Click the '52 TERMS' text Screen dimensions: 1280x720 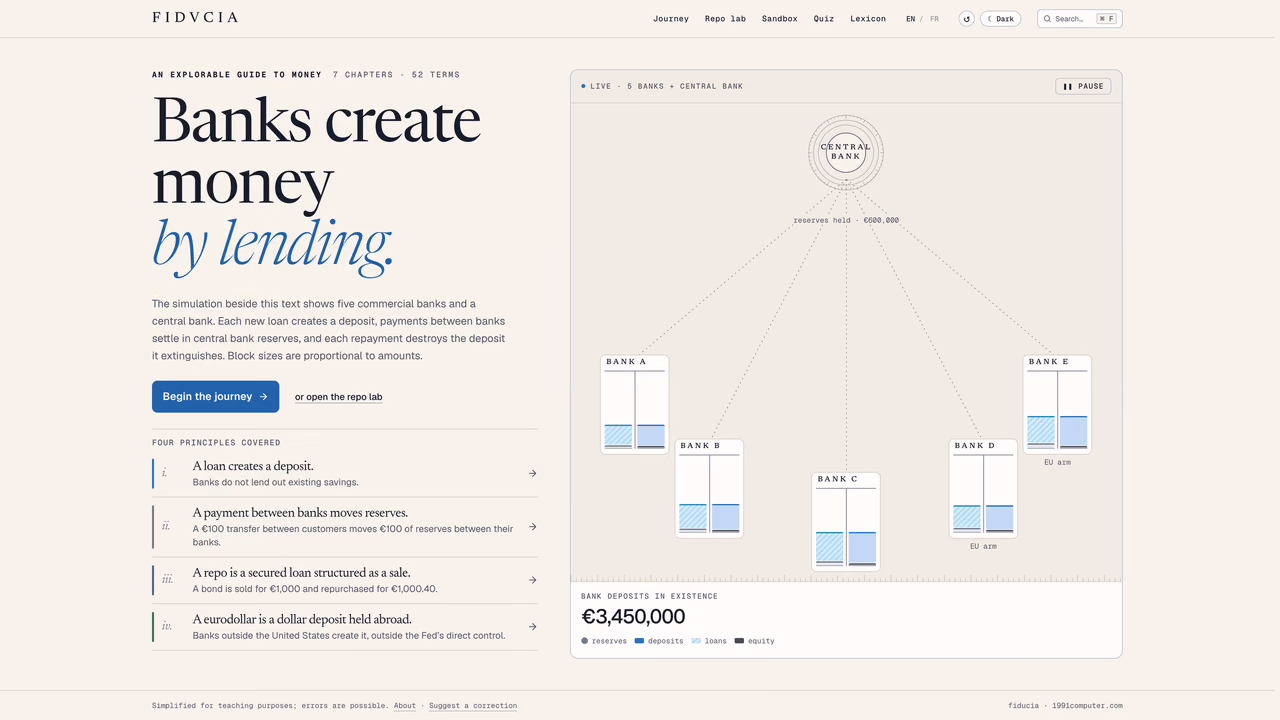[x=435, y=75]
